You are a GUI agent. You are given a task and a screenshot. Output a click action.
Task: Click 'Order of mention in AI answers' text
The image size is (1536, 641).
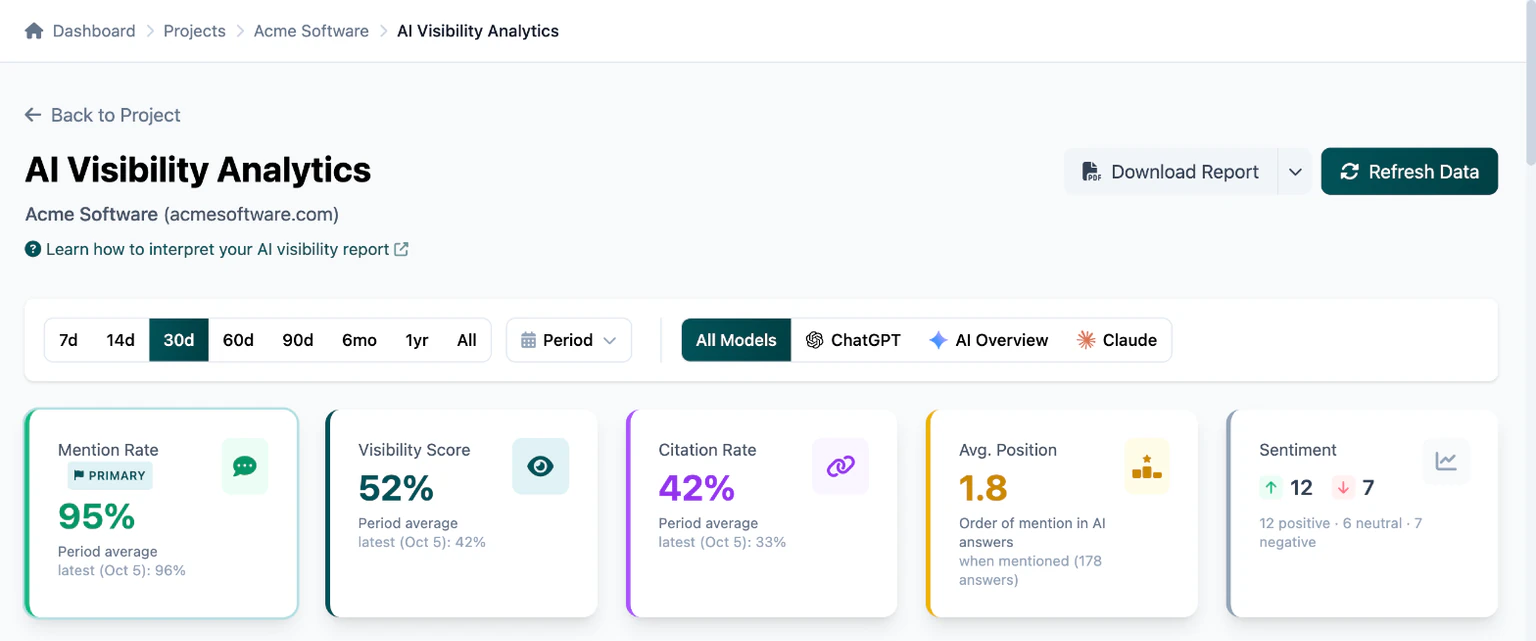[1032, 533]
